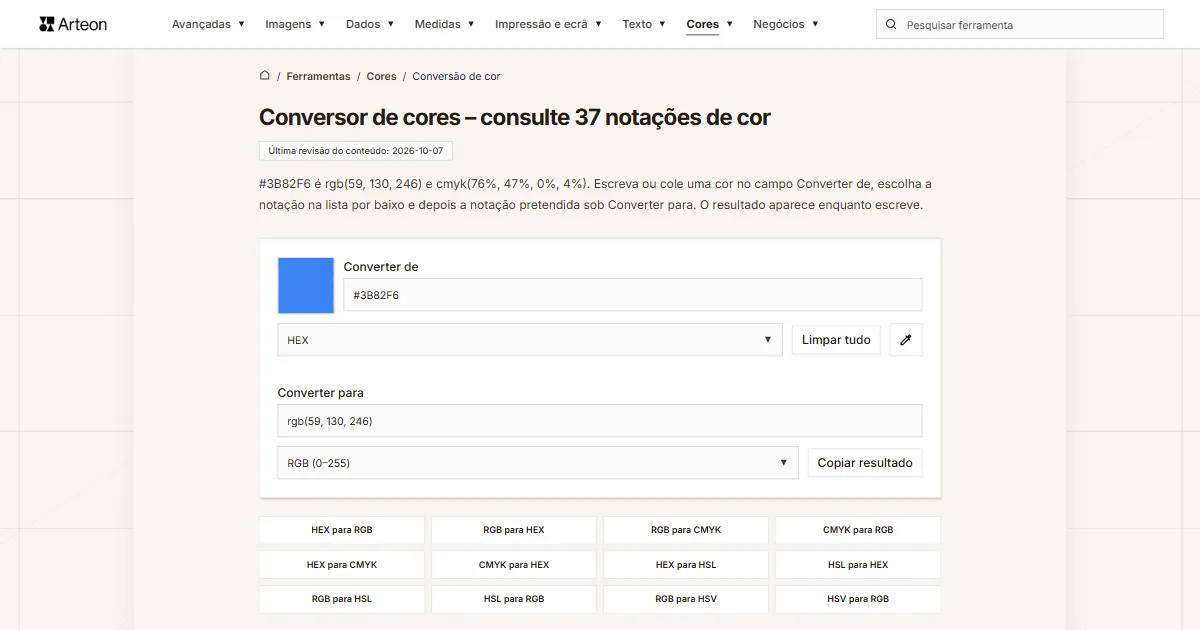
Task: Choose the CMYK para RGB shortcut
Action: coord(858,530)
